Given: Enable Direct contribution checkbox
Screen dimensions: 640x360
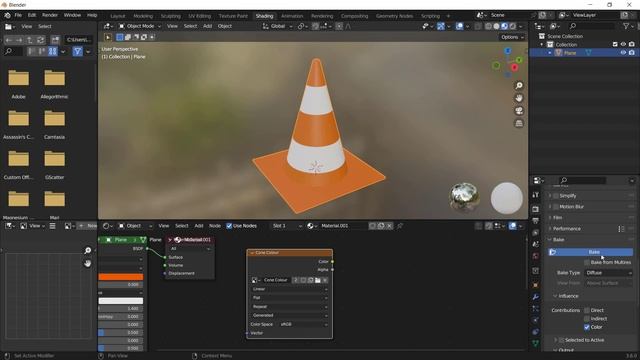Looking at the screenshot, I should coord(587,310).
